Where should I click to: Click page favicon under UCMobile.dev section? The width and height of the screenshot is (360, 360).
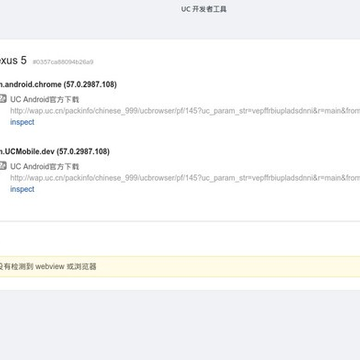pos(3,166)
